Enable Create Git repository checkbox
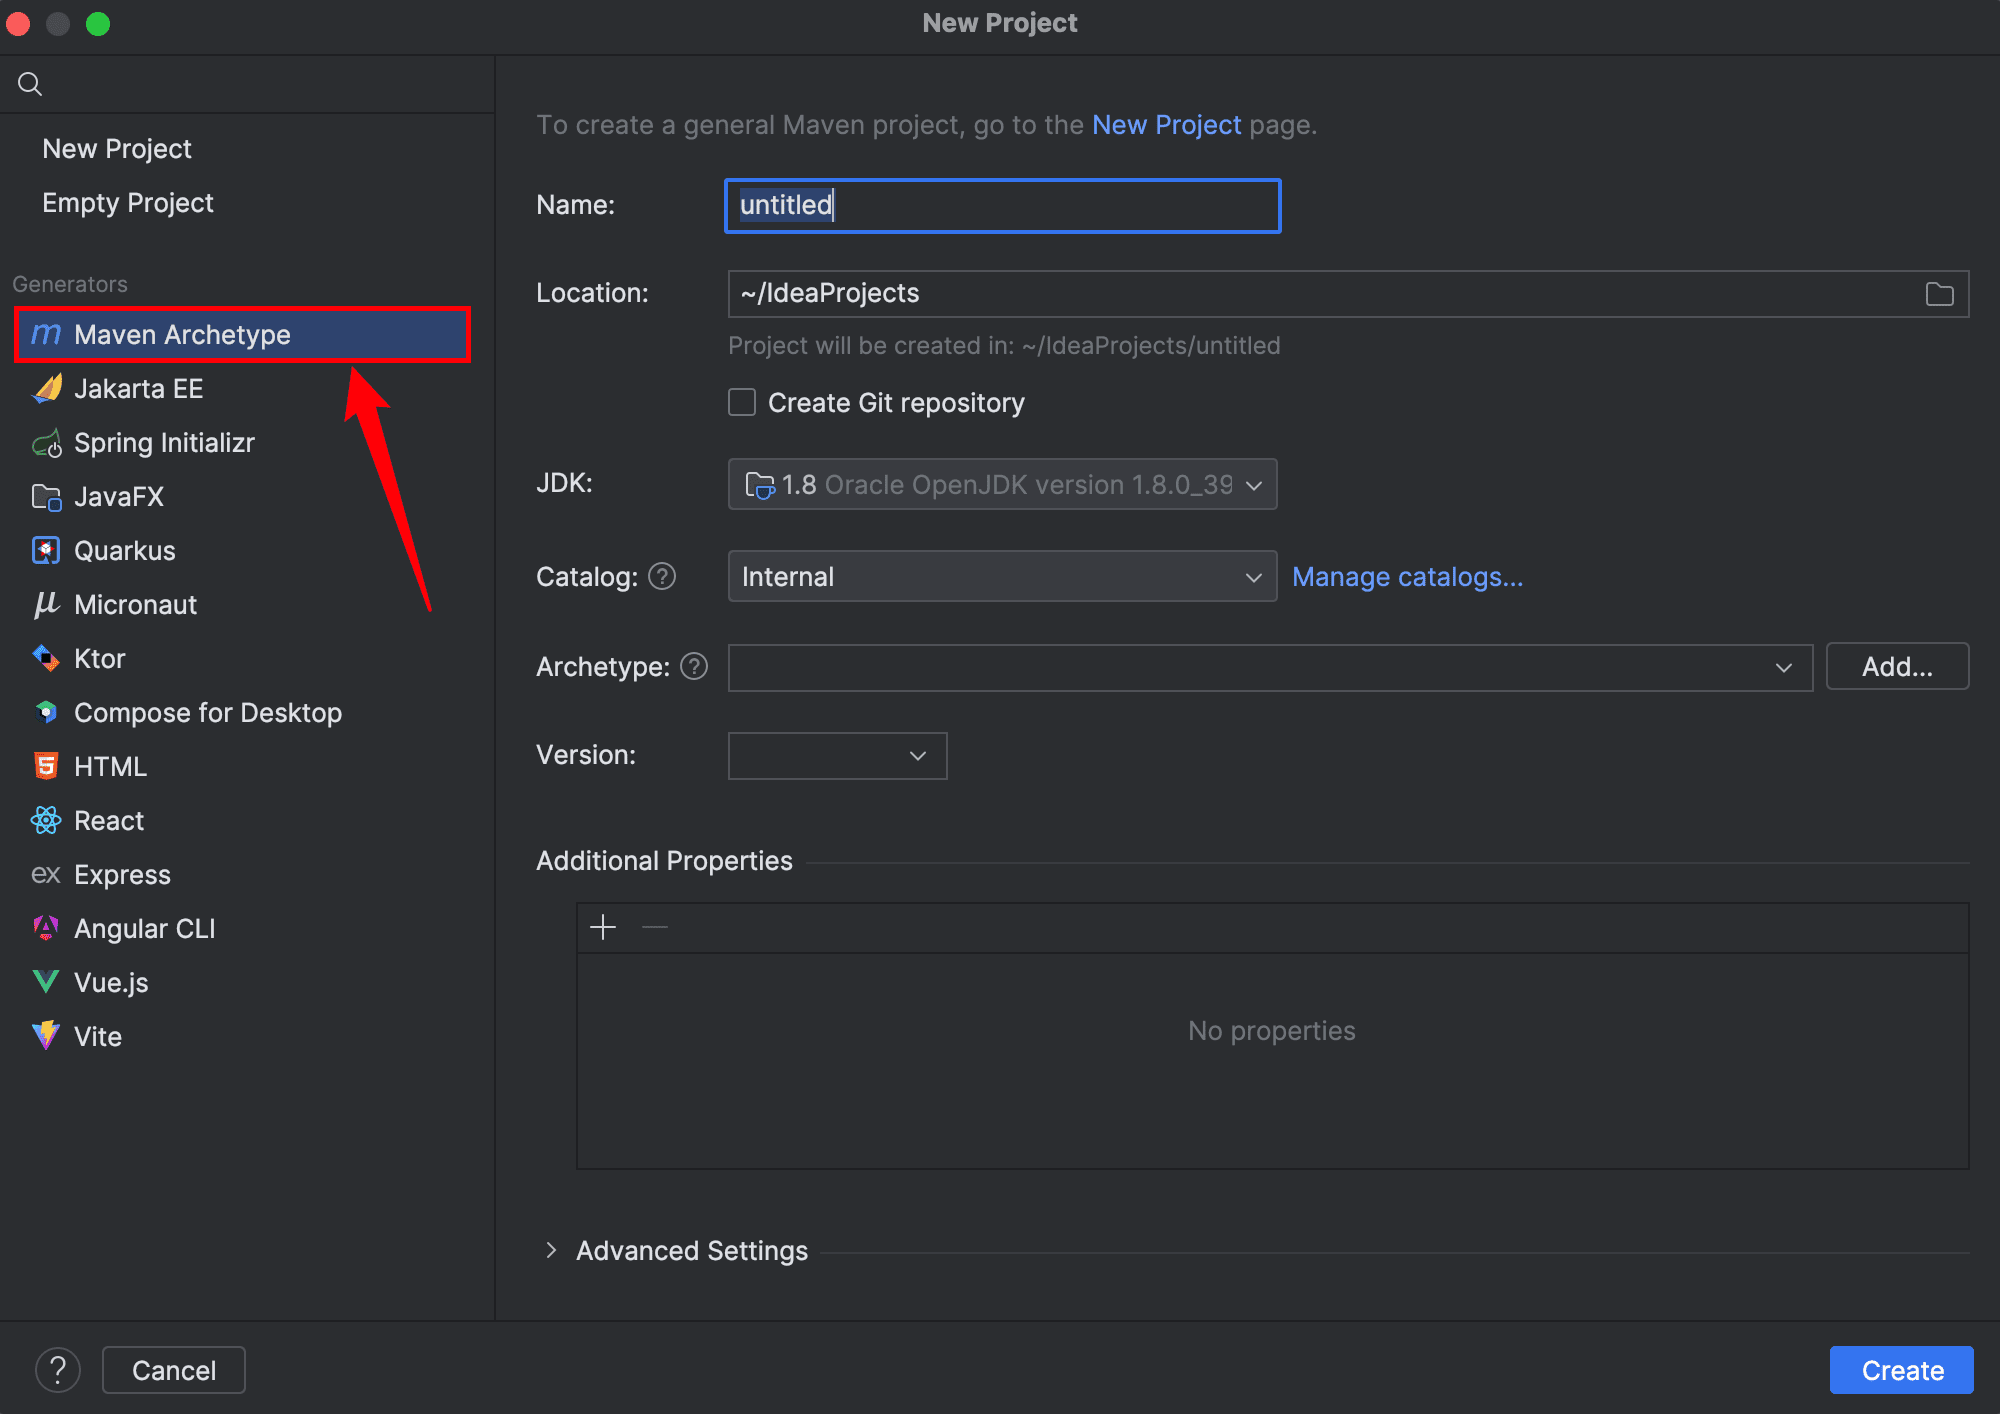Viewport: 2000px width, 1414px height. tap(742, 402)
